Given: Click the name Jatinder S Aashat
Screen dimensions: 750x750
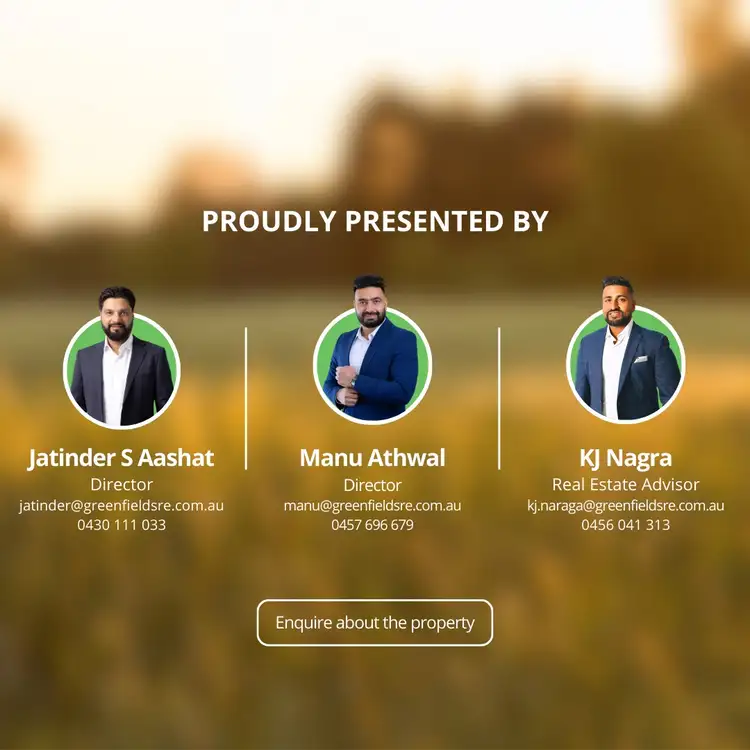Looking at the screenshot, I should [x=121, y=458].
